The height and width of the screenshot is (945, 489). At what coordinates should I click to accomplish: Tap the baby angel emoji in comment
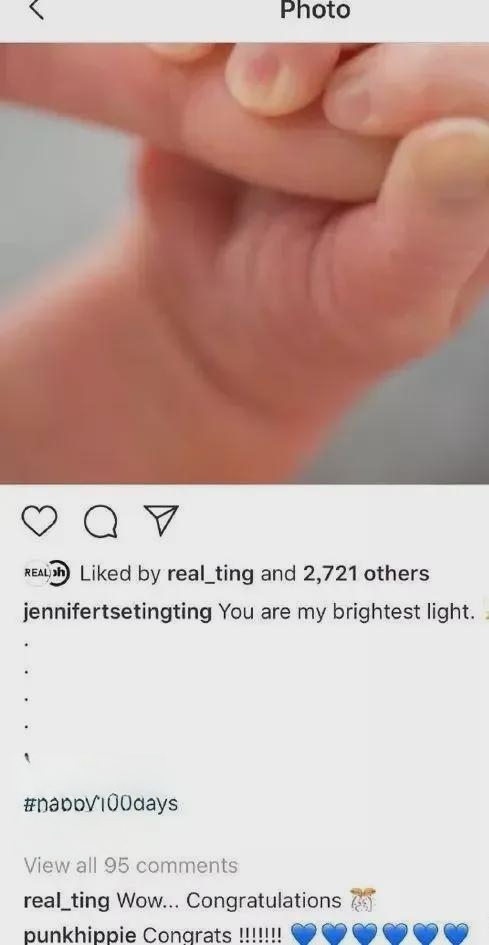pos(362,899)
